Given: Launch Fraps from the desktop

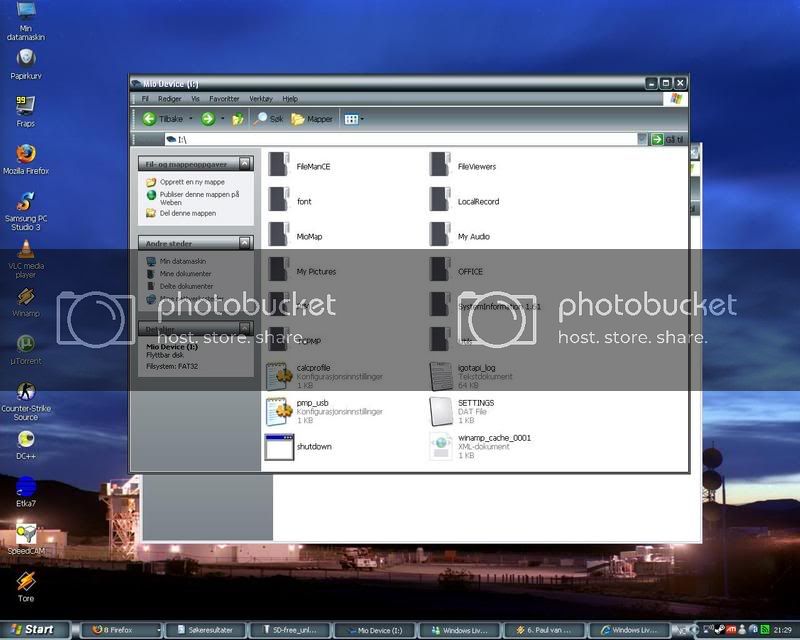Looking at the screenshot, I should [x=26, y=111].
